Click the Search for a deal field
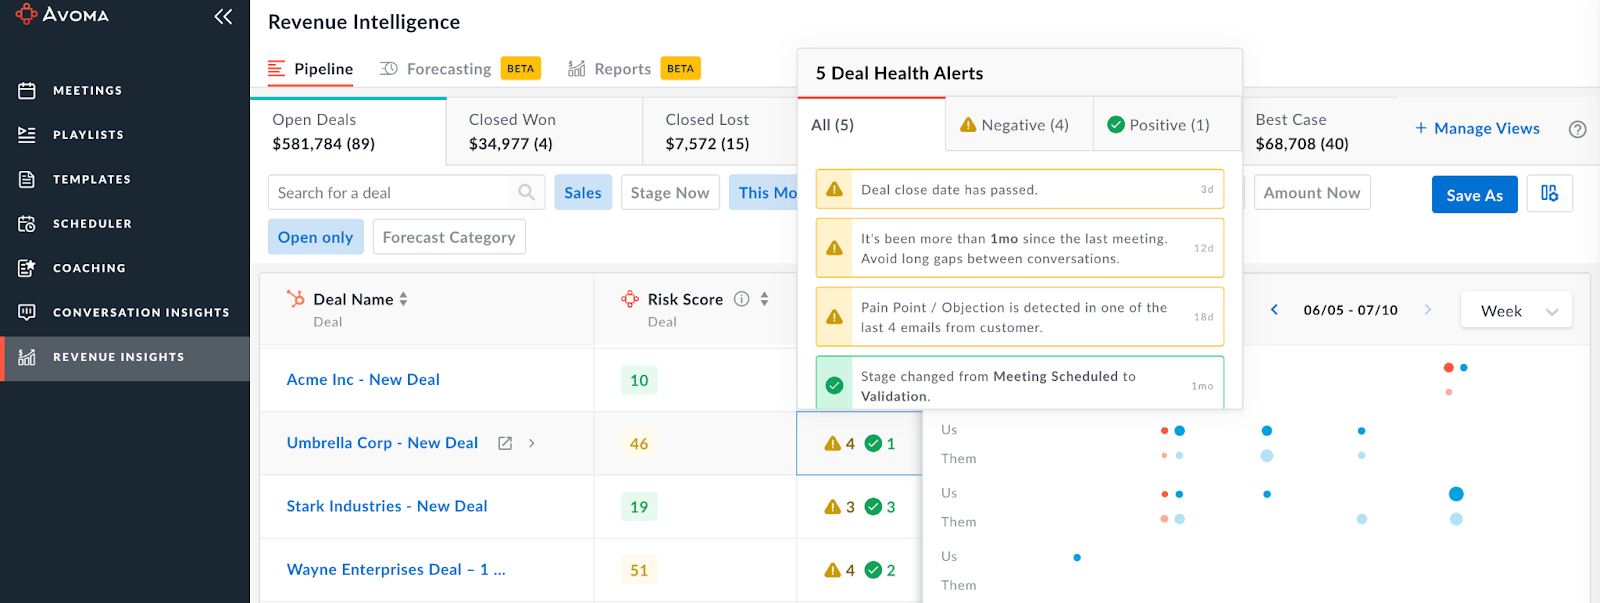Screen dimensions: 1600x603 [390, 193]
